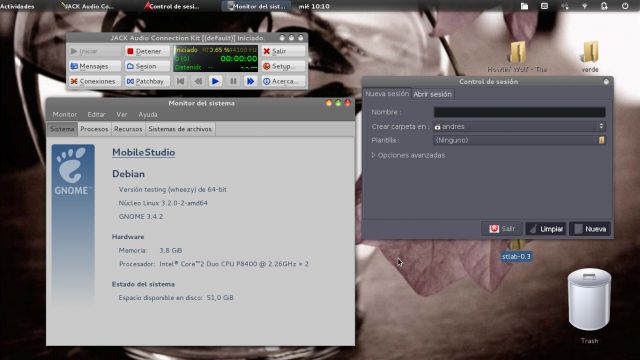Open the Plantilla dropdown
640x360 pixels.
point(519,140)
